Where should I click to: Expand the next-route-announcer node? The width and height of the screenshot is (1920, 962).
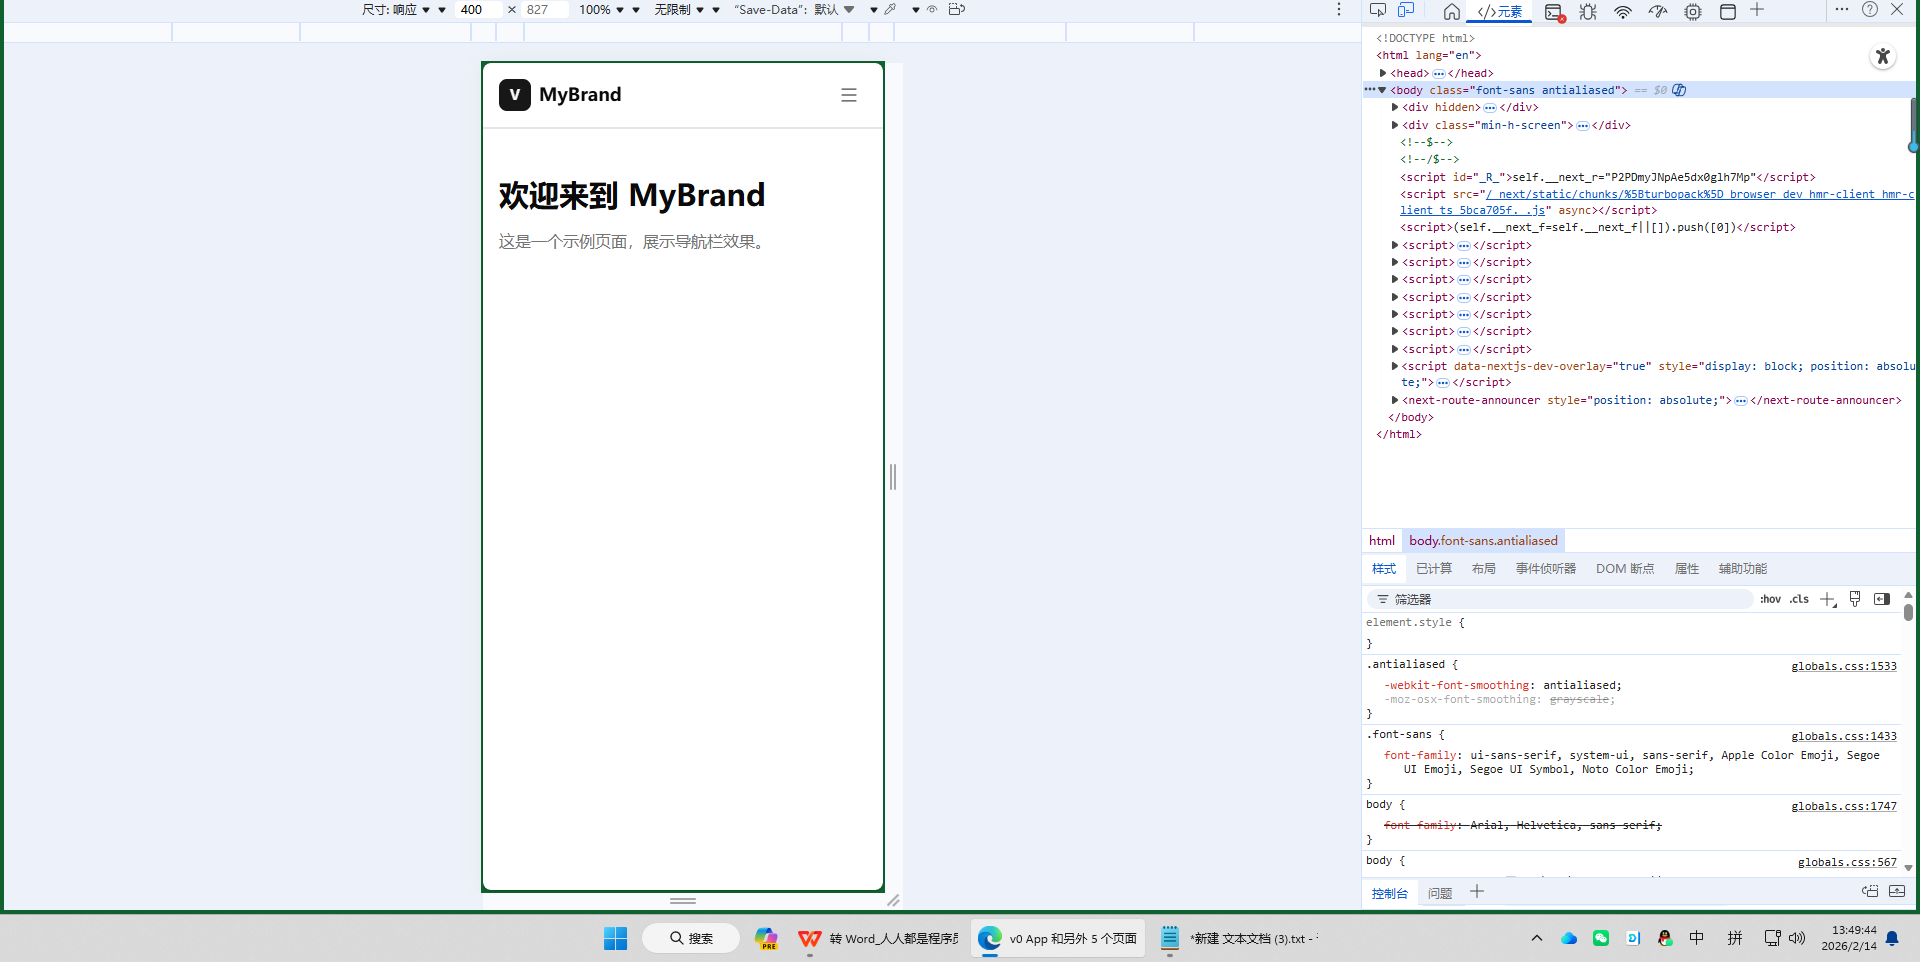pos(1395,400)
